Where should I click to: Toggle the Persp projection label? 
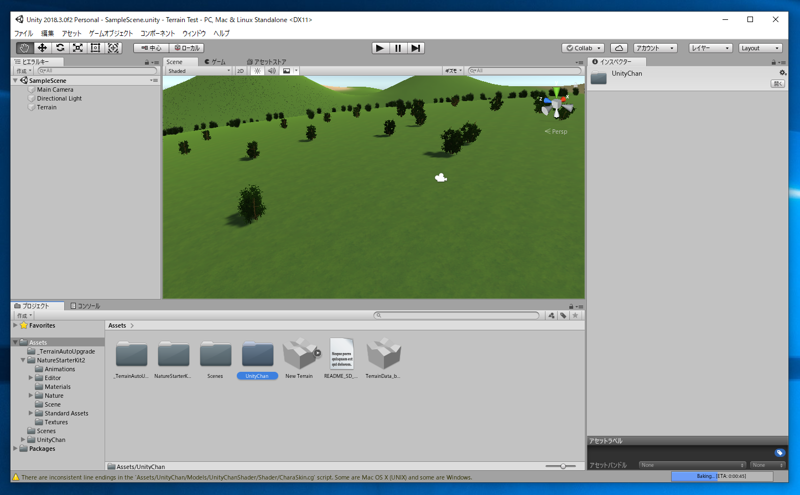pyautogui.click(x=556, y=132)
